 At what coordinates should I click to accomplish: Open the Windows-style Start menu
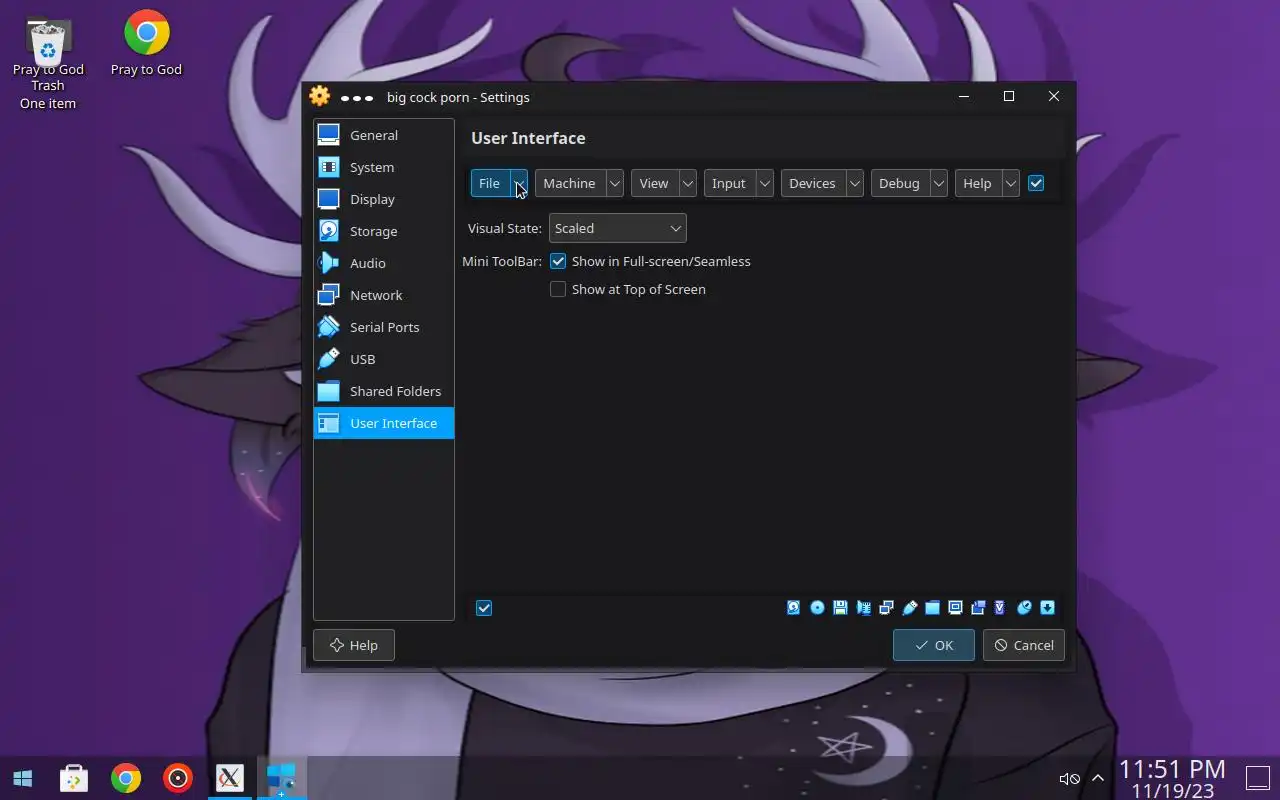click(22, 778)
